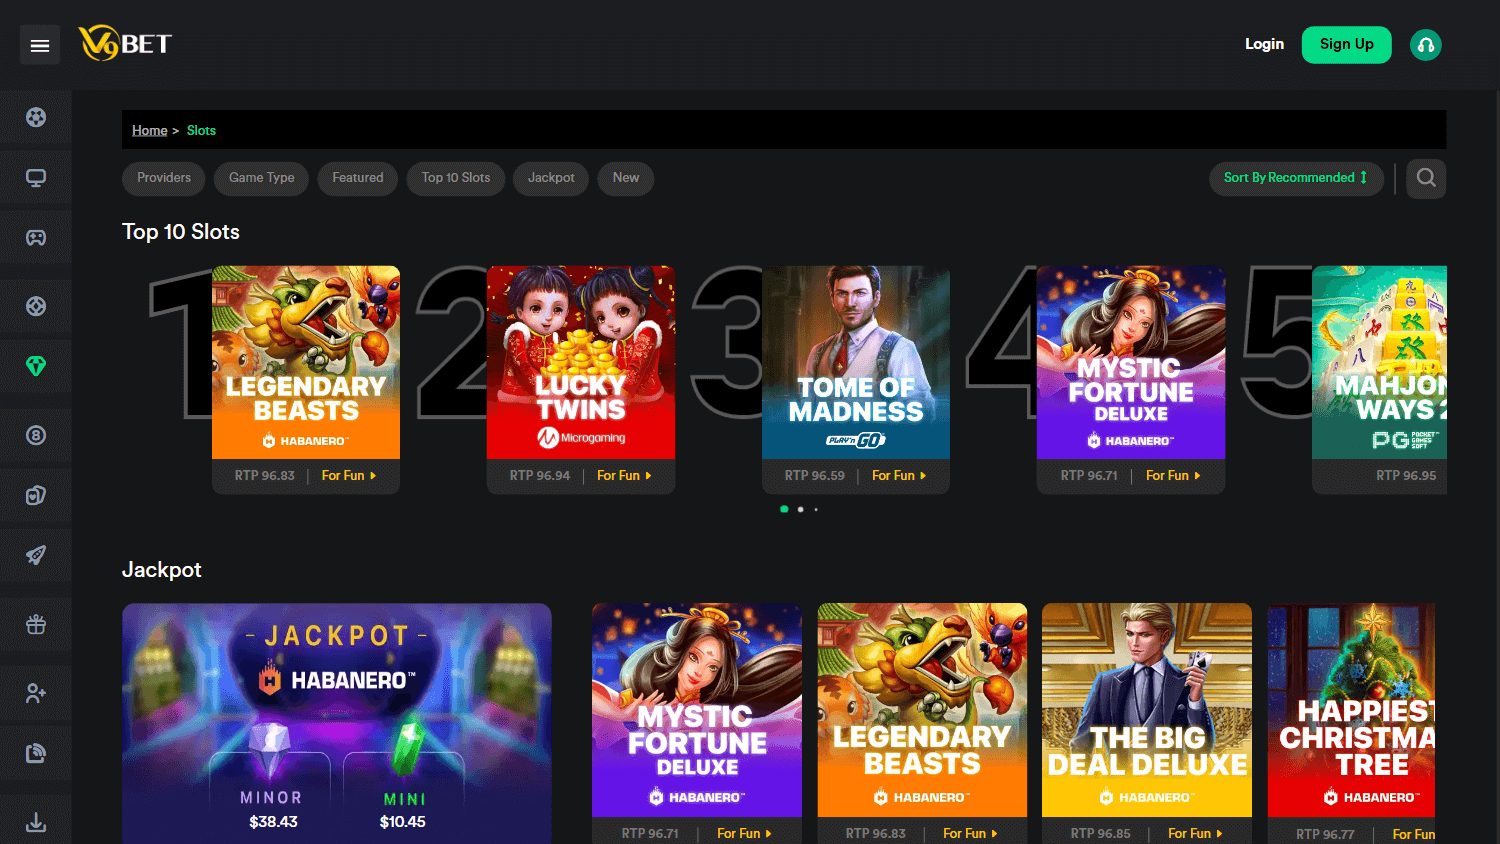Play Legendary Beasts for fun in Jackpot
Screen dimensions: 1500x844
tap(970, 833)
